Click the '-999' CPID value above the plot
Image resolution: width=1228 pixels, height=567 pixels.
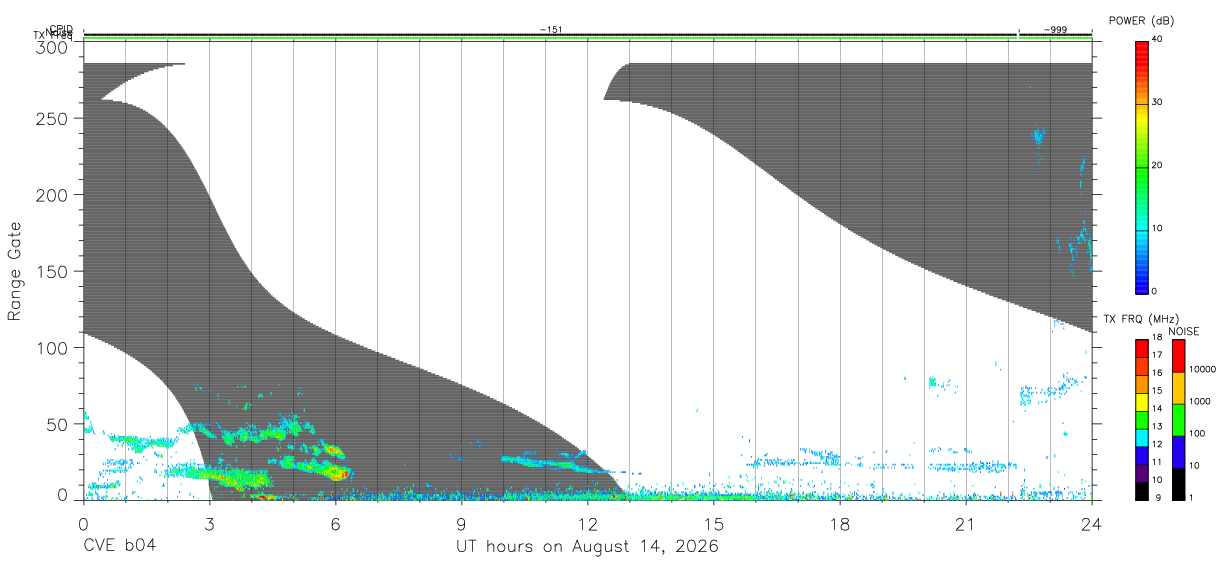point(1055,30)
